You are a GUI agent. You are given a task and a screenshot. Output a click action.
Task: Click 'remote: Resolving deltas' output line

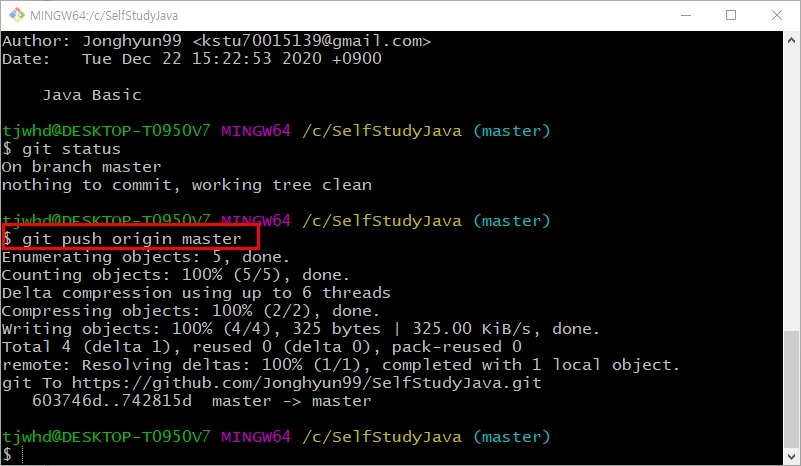tap(341, 365)
